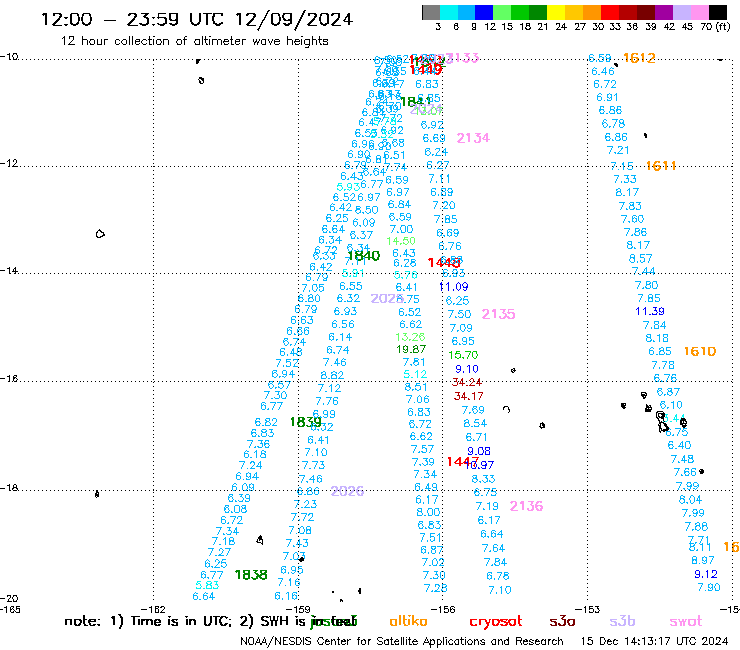The image size is (740, 650).
Task: Click the timestamp '15 Dec 14:13:17 UTC 2024'
Action: tap(654, 642)
